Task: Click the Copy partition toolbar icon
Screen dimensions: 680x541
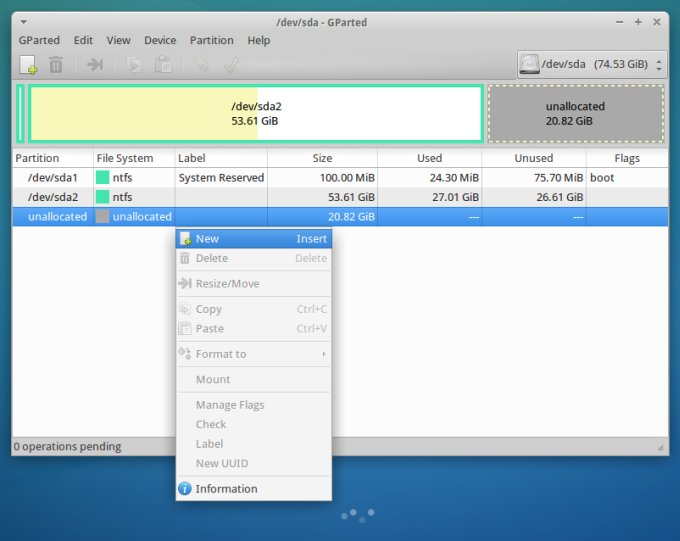Action: pyautogui.click(x=133, y=65)
